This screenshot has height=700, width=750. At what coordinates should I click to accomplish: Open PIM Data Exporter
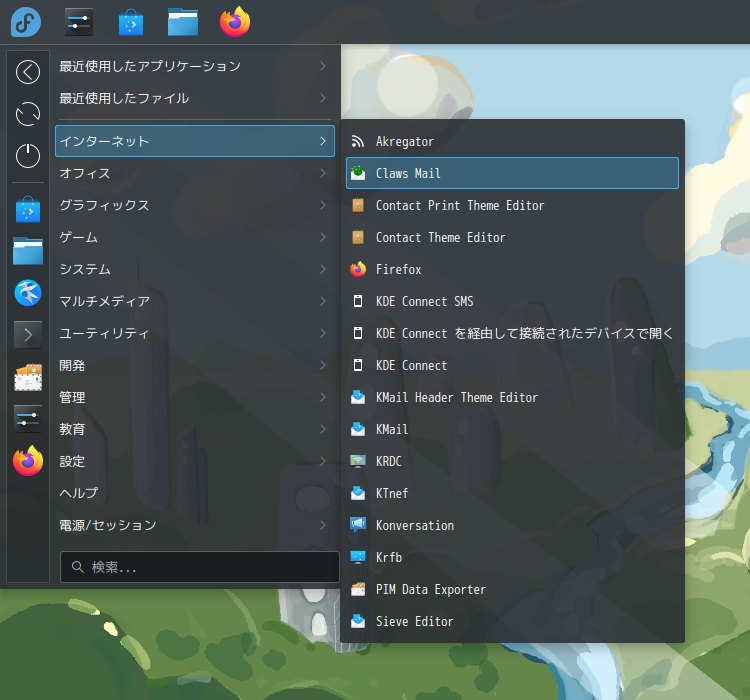[x=512, y=589]
